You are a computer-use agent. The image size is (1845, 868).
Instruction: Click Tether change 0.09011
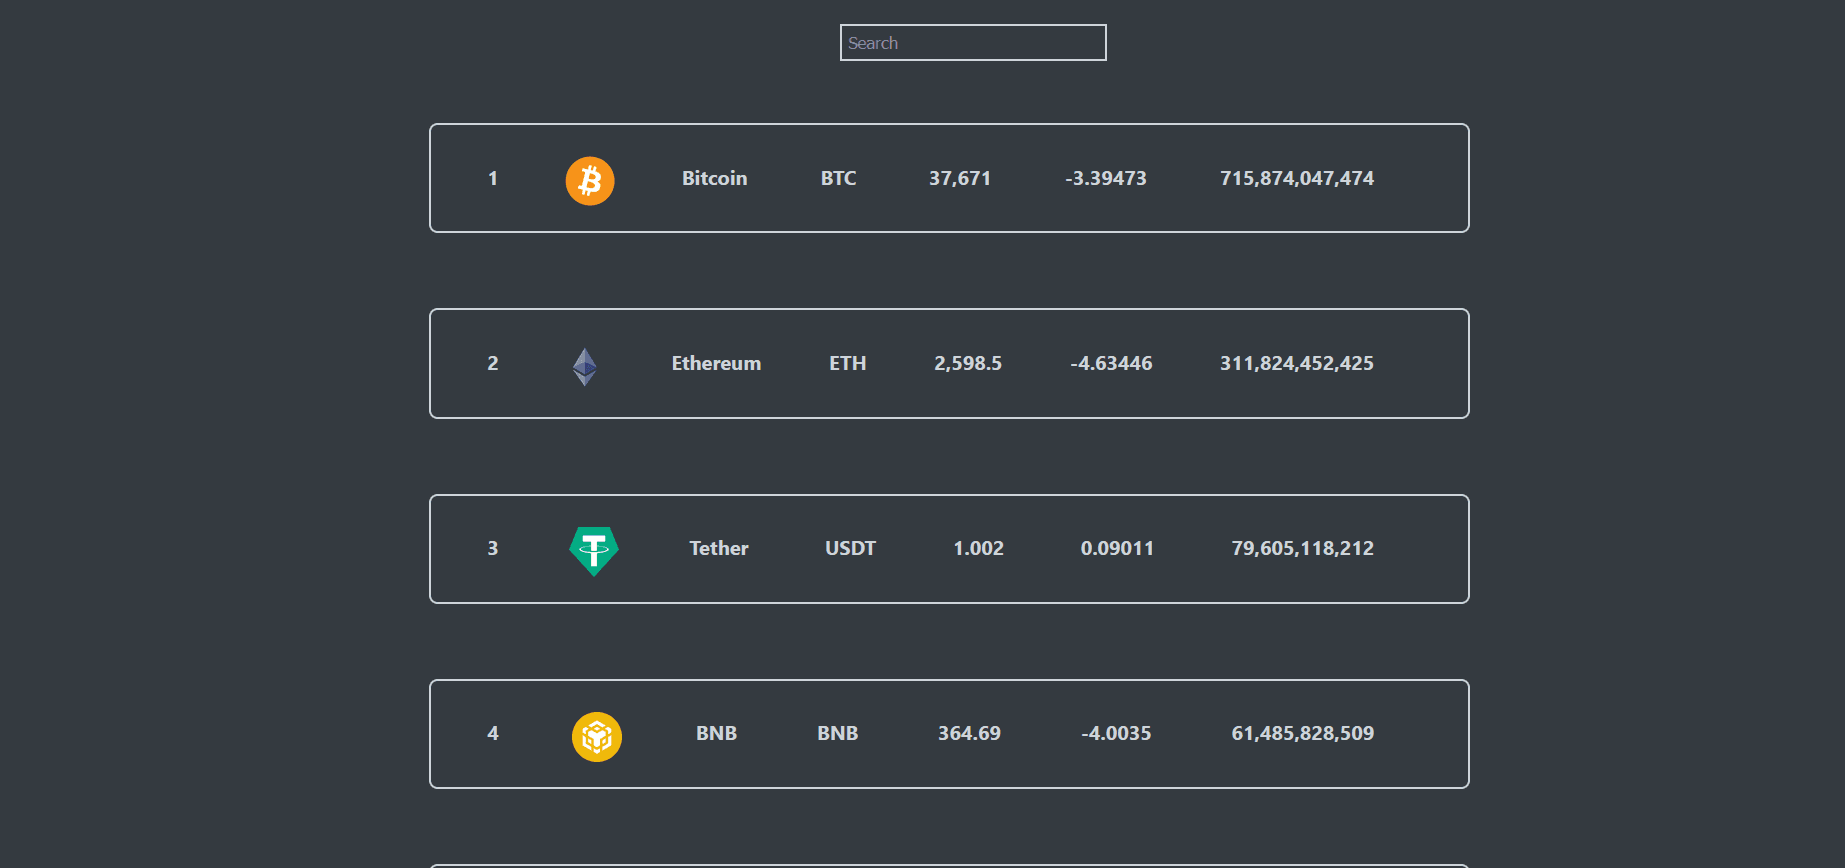click(x=1118, y=548)
